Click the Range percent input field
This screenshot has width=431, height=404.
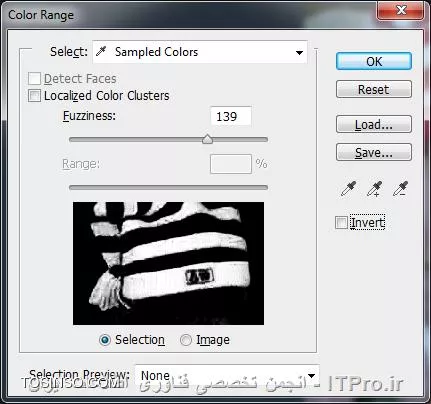pos(231,164)
